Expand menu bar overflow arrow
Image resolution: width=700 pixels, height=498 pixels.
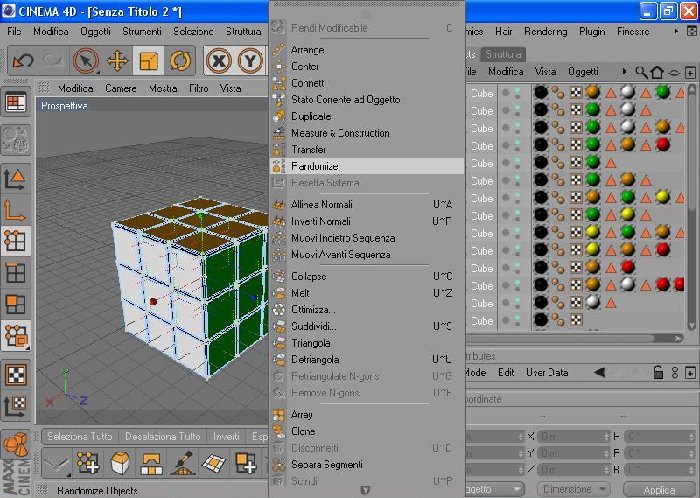[676, 31]
